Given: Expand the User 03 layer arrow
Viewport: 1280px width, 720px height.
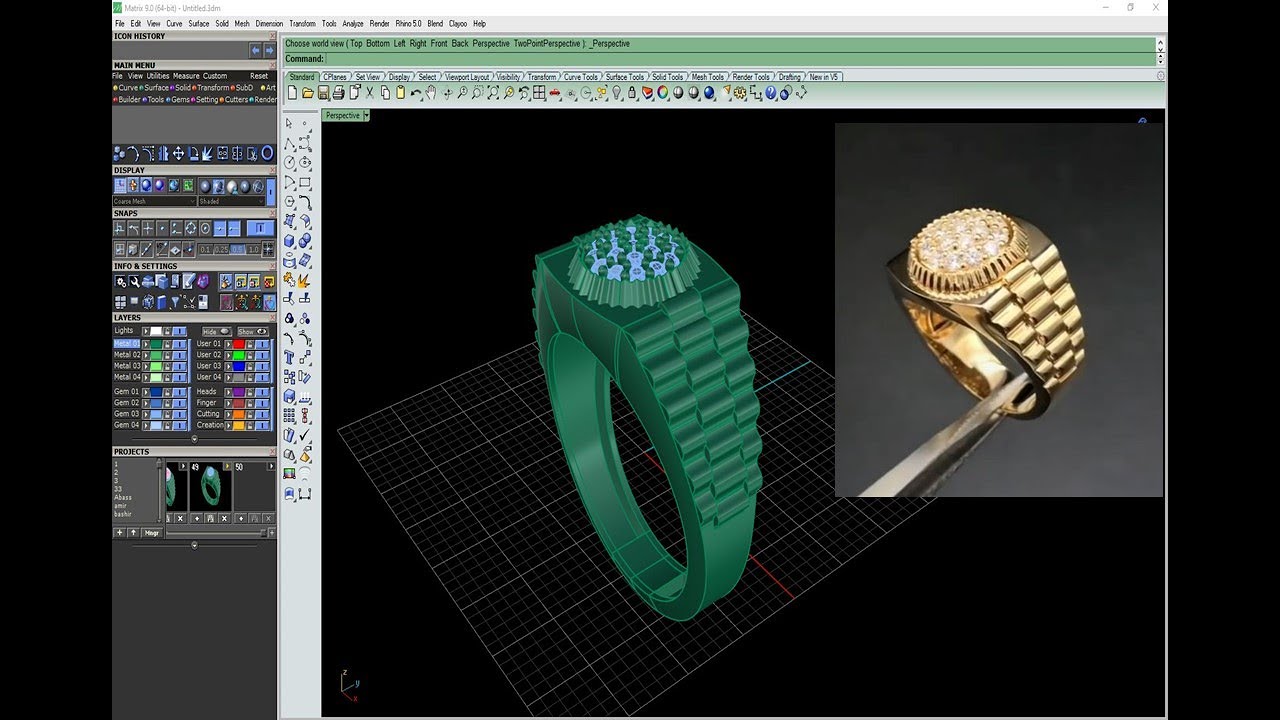Looking at the screenshot, I should 228,366.
